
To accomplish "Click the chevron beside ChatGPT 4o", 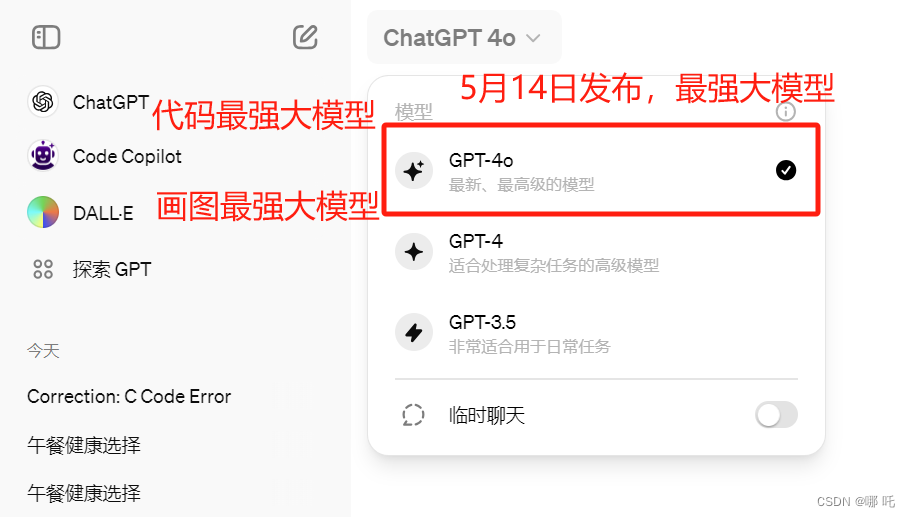I will coord(533,38).
